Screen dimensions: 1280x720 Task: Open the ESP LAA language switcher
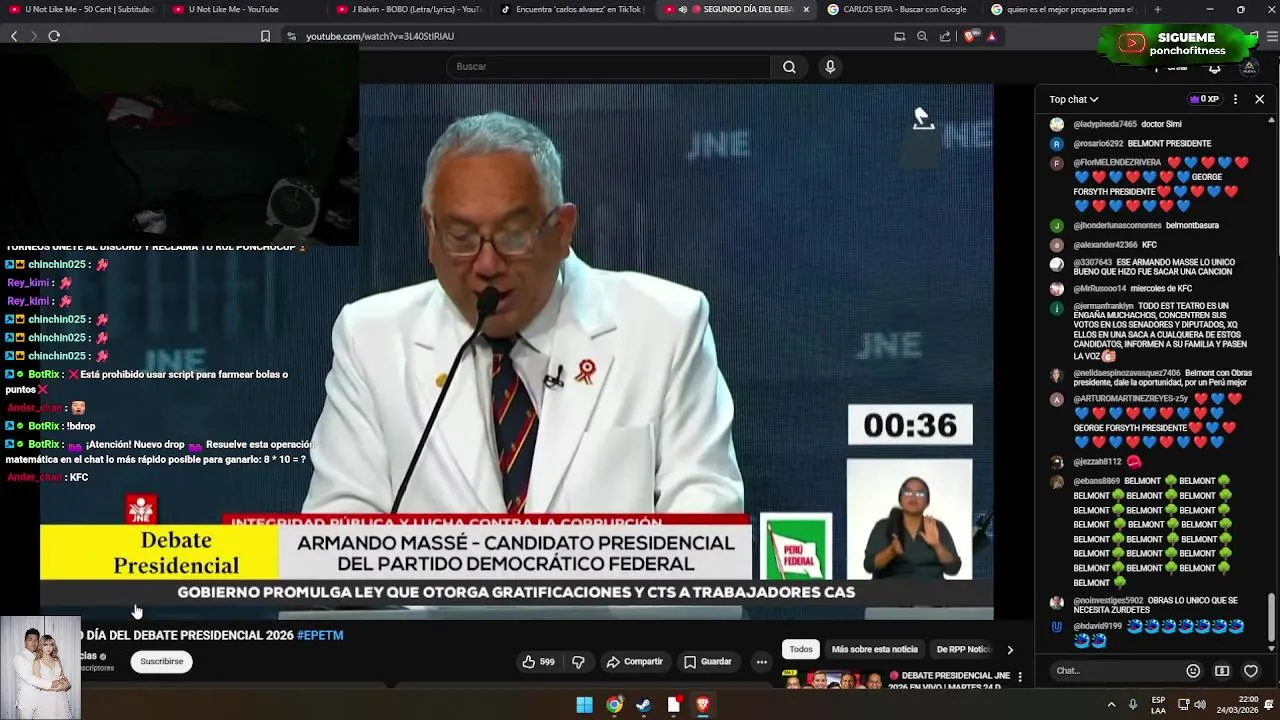pyautogui.click(x=1159, y=704)
